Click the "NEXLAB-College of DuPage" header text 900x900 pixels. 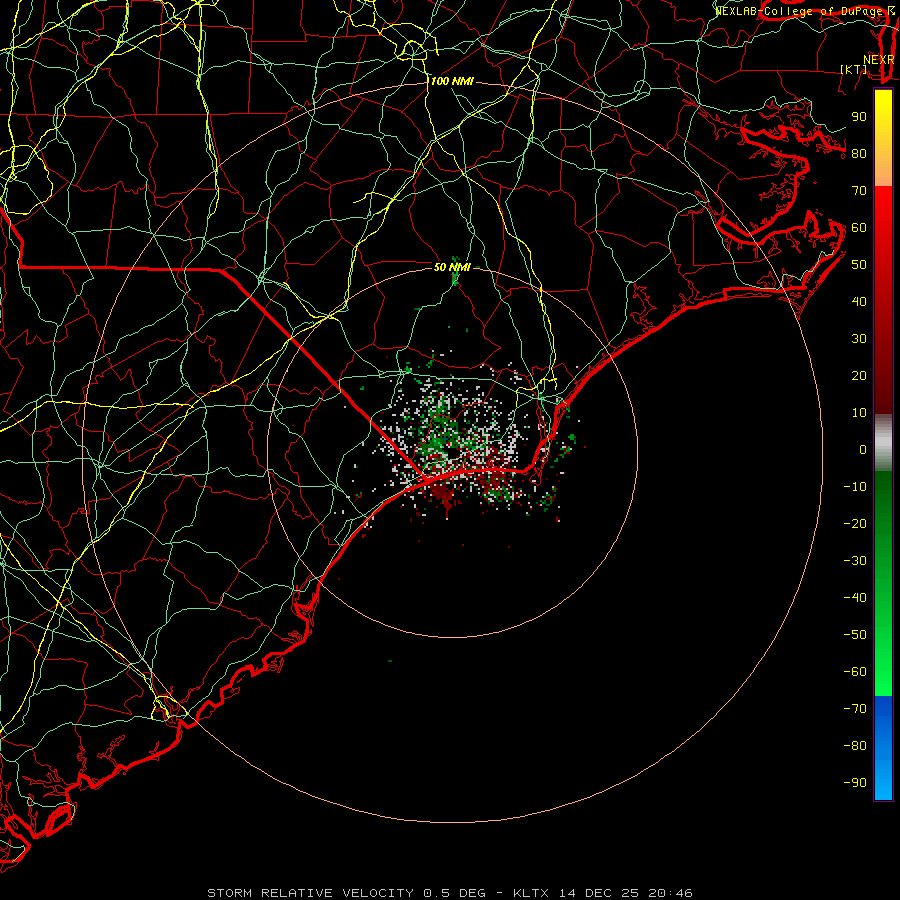pos(797,11)
